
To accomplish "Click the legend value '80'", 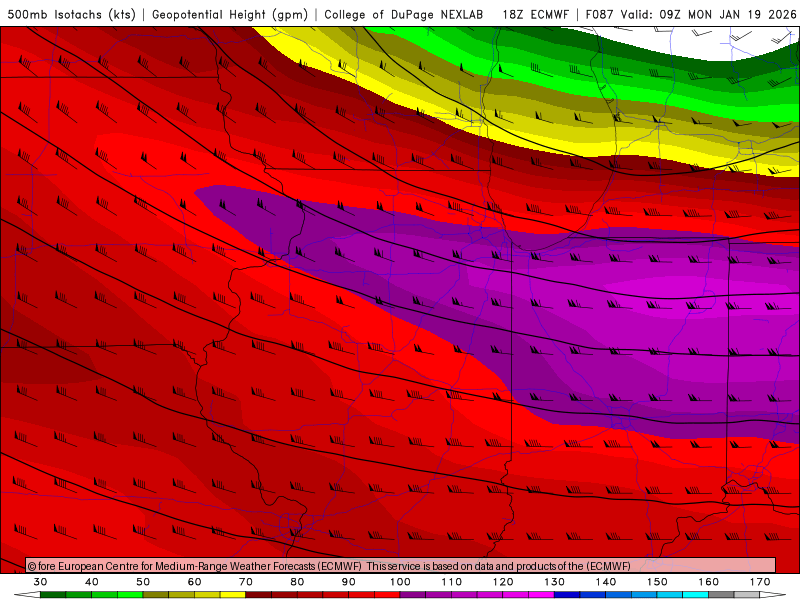I will pyautogui.click(x=297, y=582).
